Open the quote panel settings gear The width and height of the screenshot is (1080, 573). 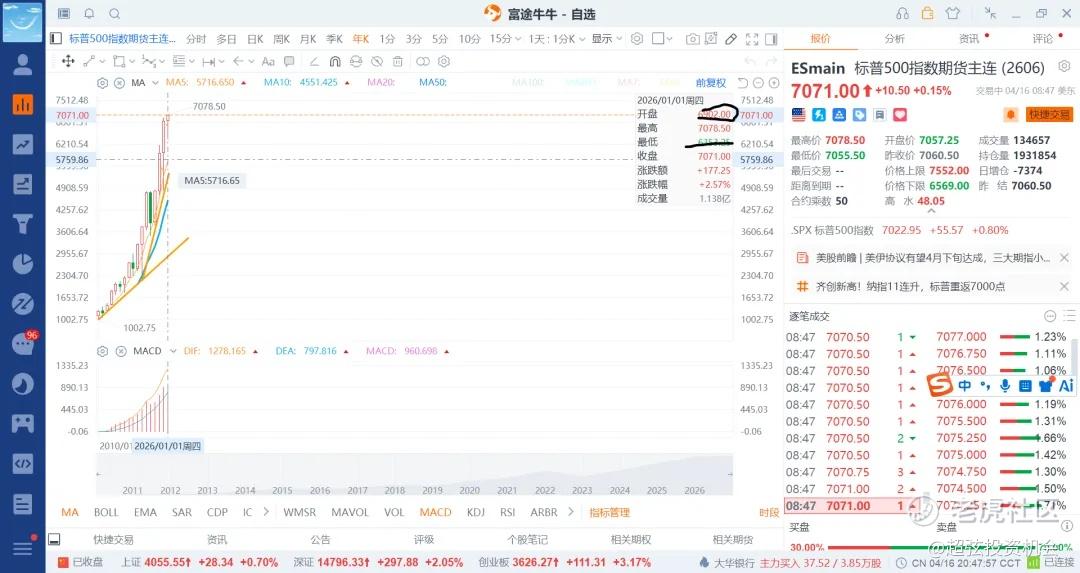click(1064, 67)
